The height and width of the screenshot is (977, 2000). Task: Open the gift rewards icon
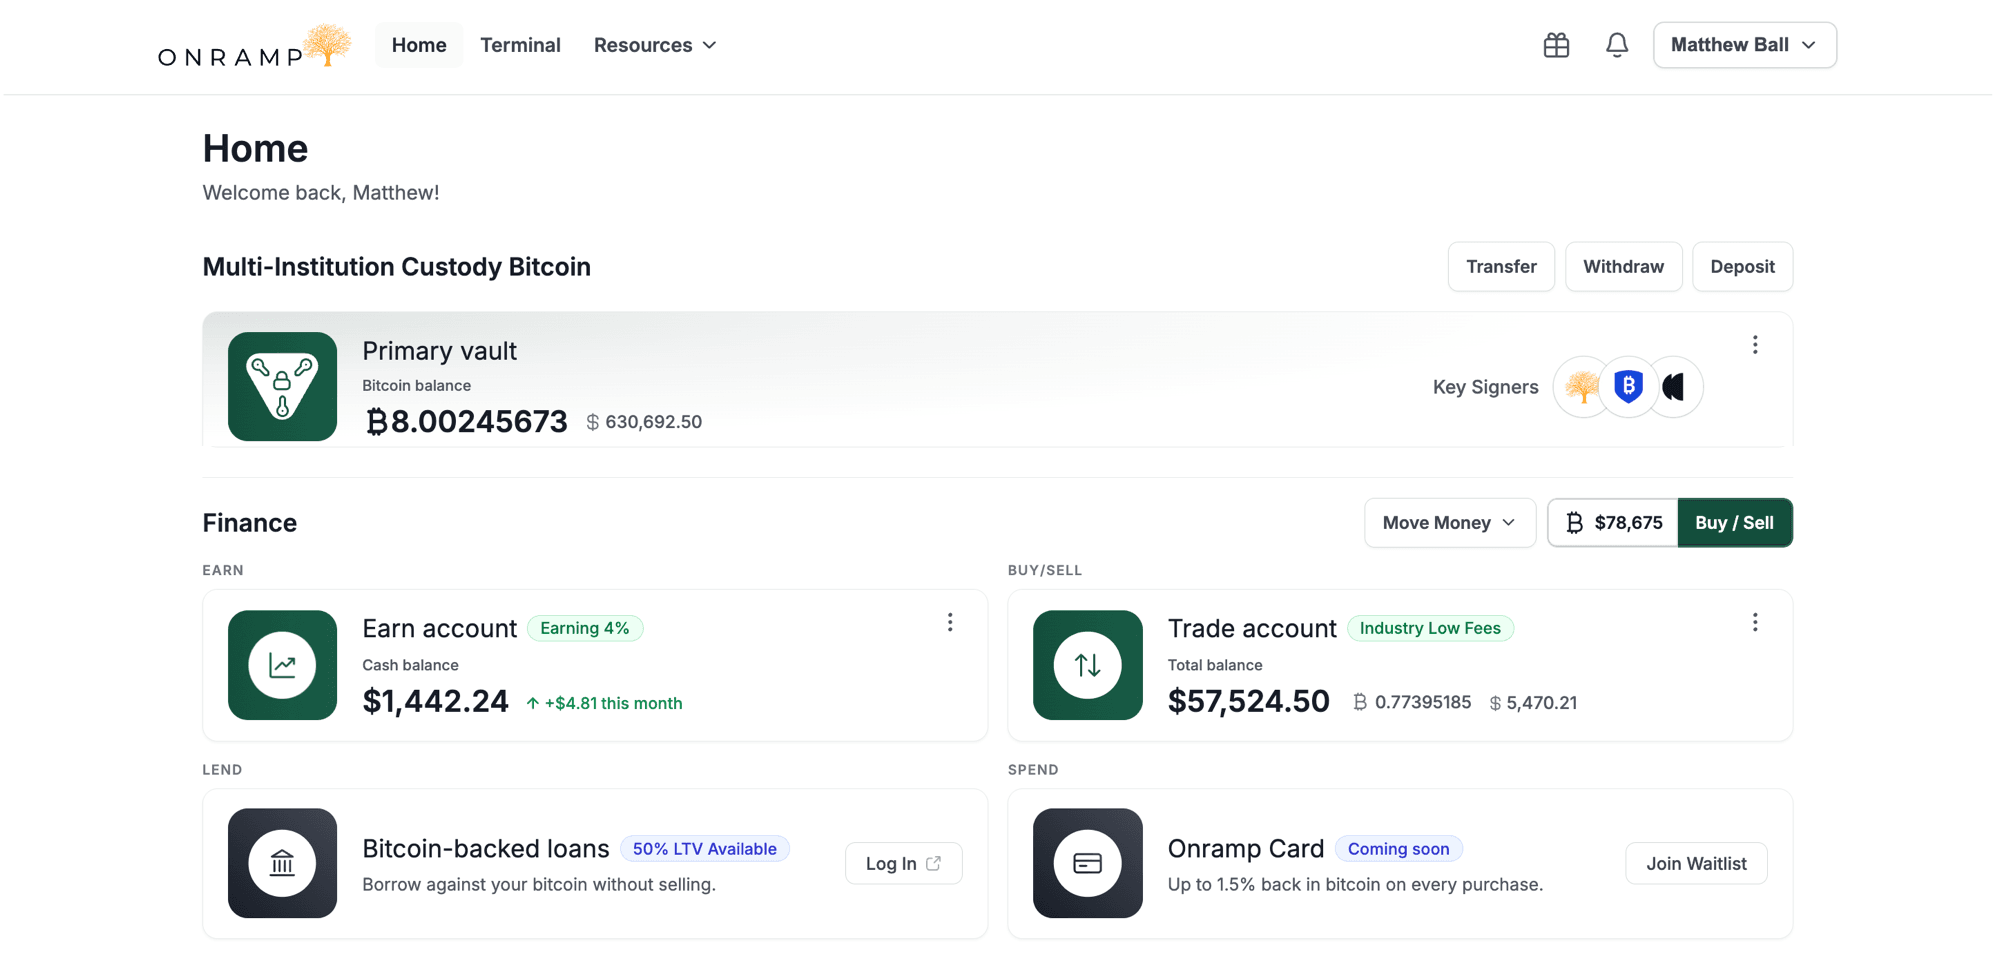coord(1556,45)
